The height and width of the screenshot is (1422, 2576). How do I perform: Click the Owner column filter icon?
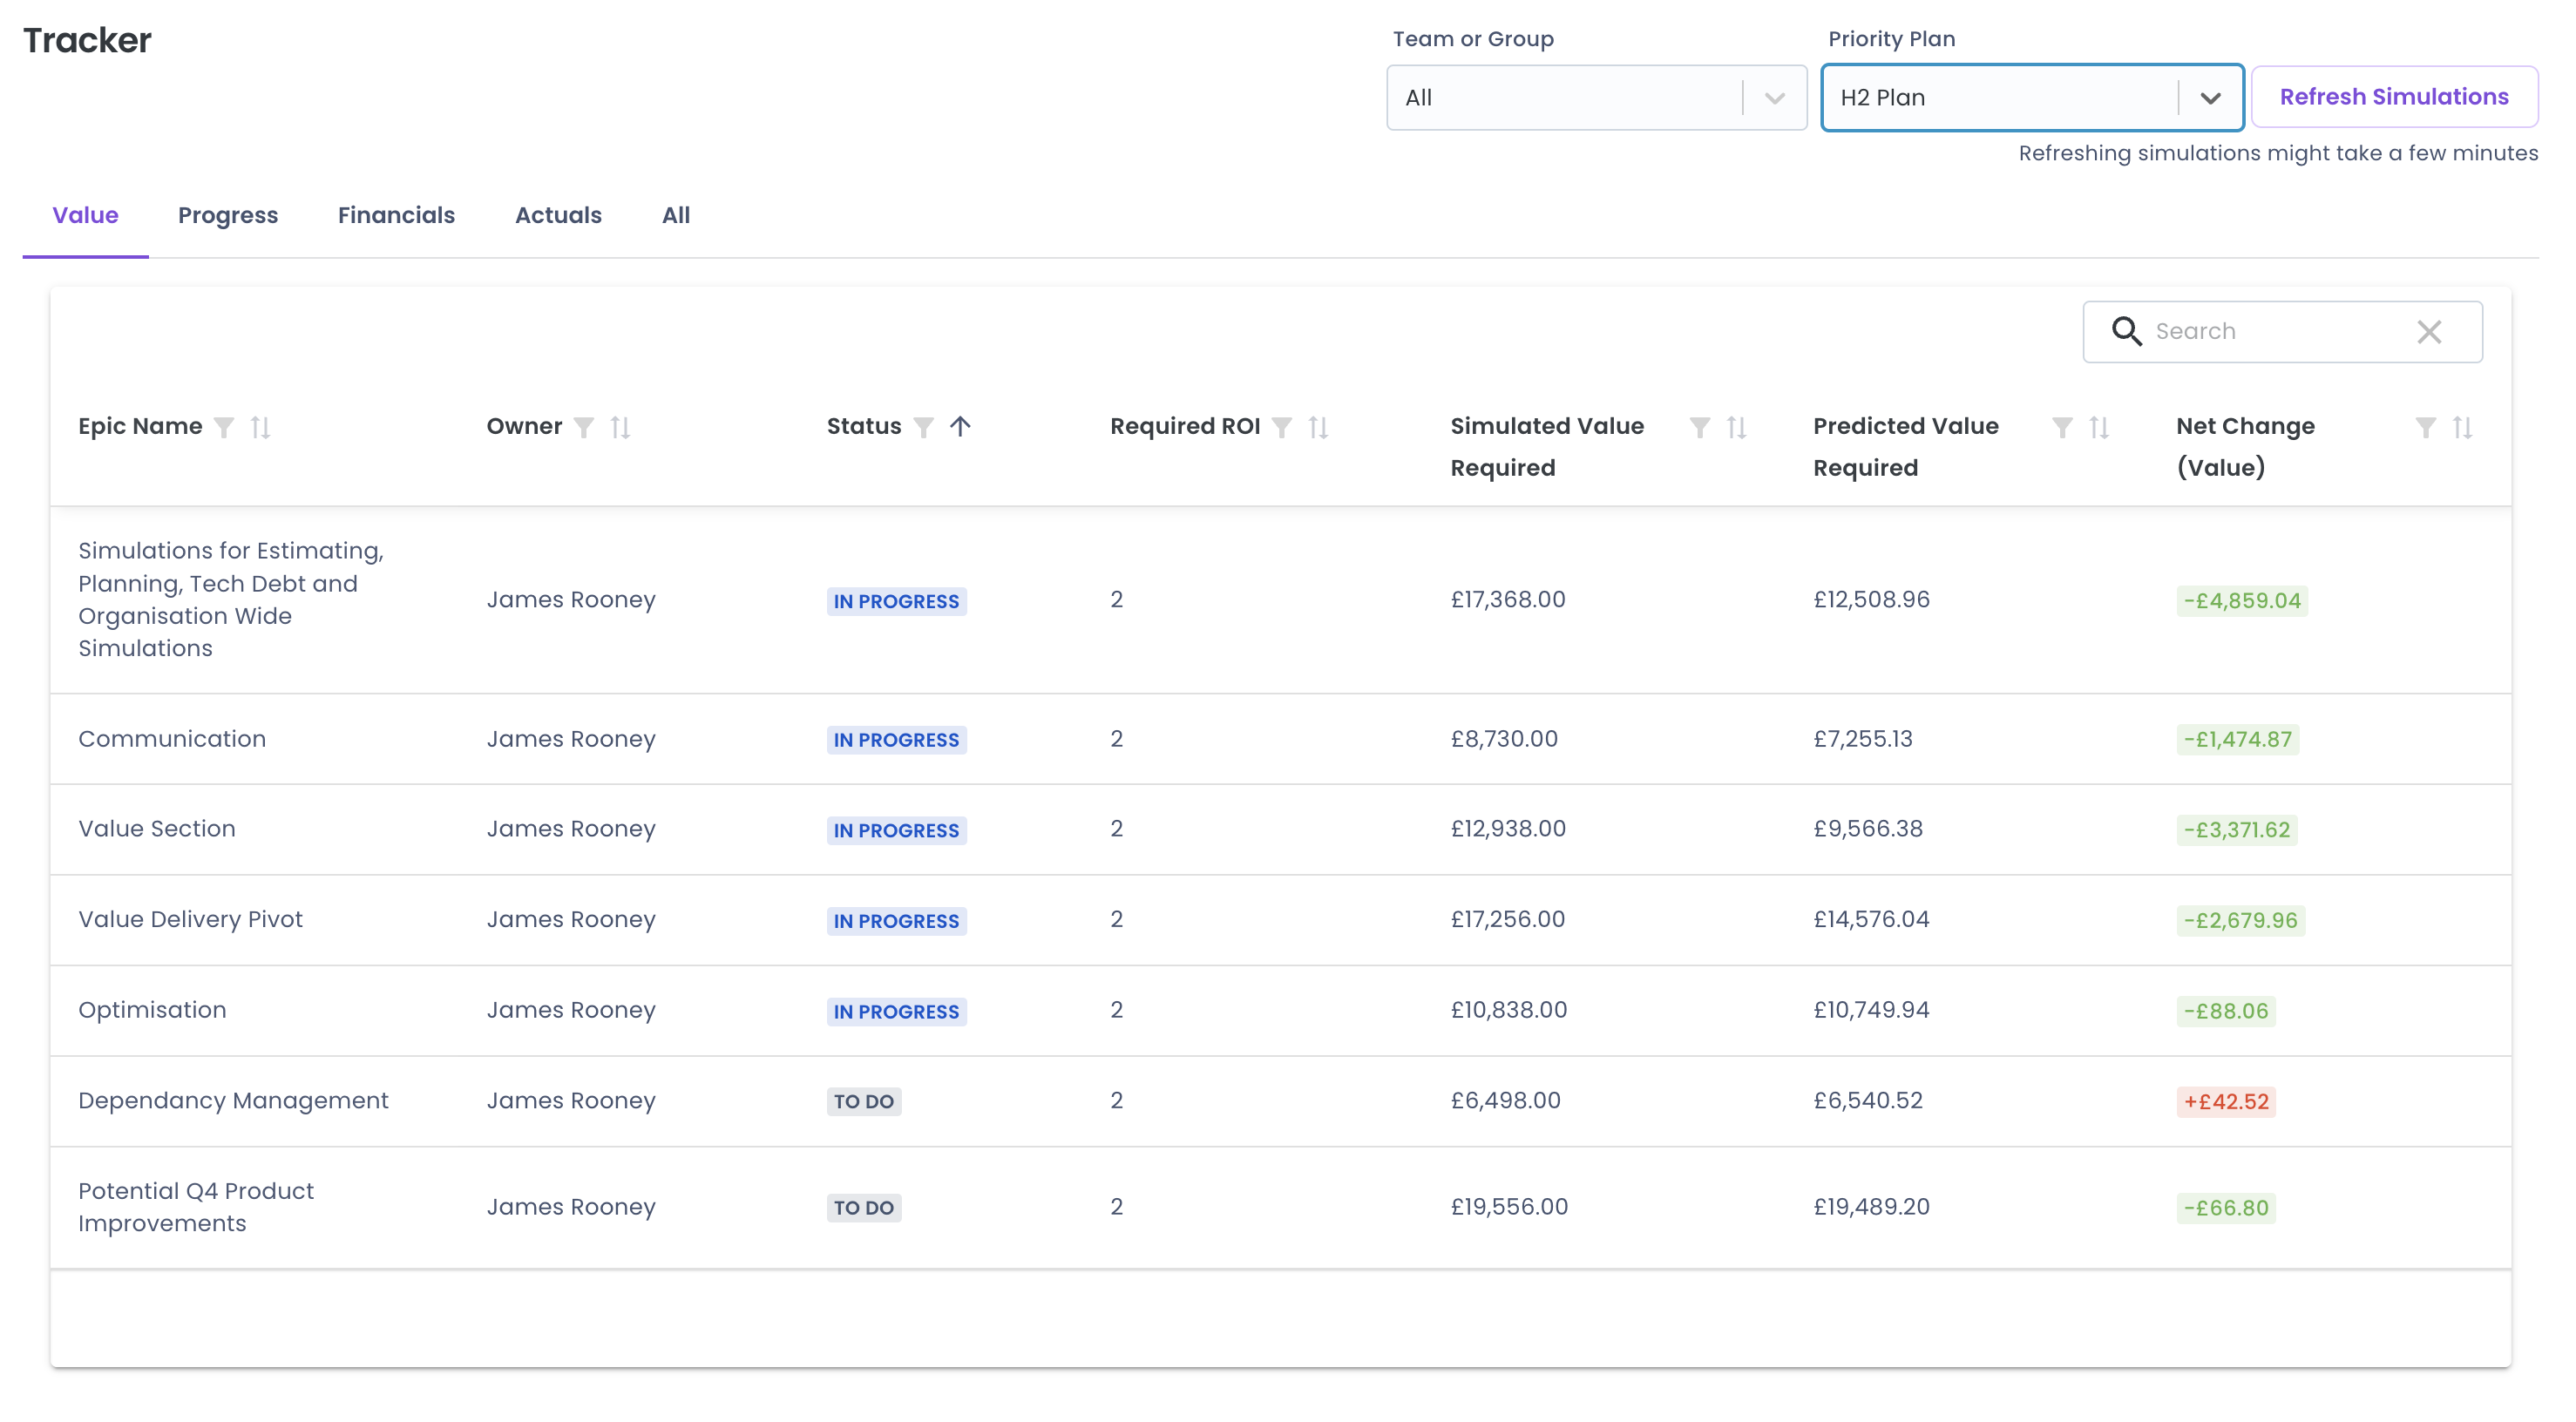(x=584, y=428)
